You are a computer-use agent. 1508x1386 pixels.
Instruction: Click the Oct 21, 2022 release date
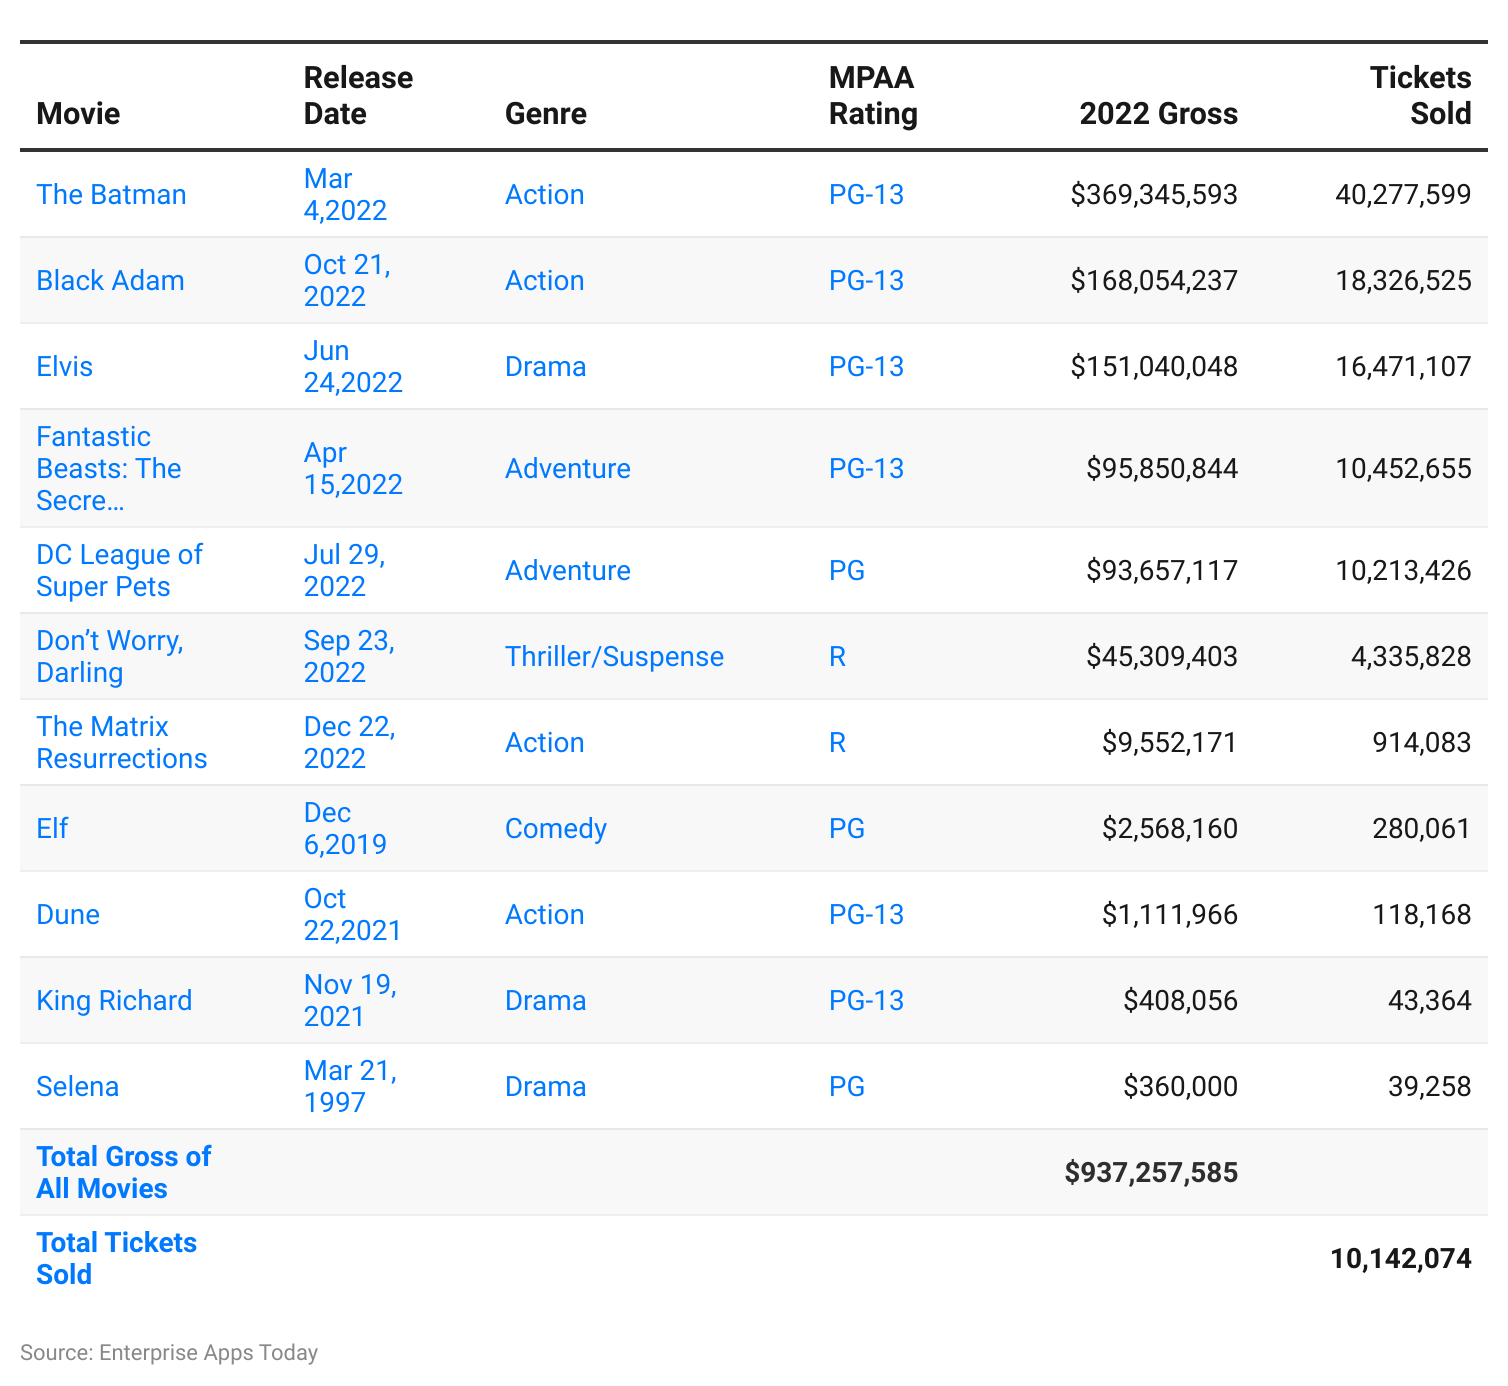click(347, 280)
